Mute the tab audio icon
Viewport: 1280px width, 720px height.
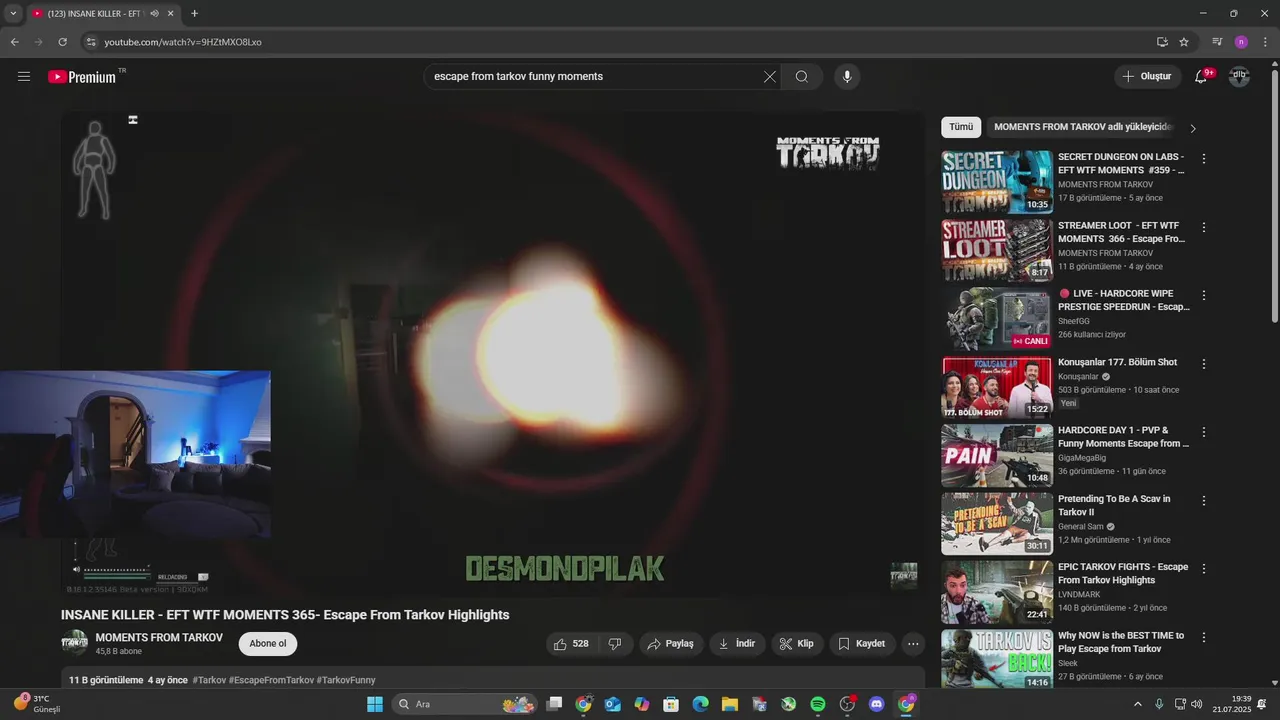154,14
